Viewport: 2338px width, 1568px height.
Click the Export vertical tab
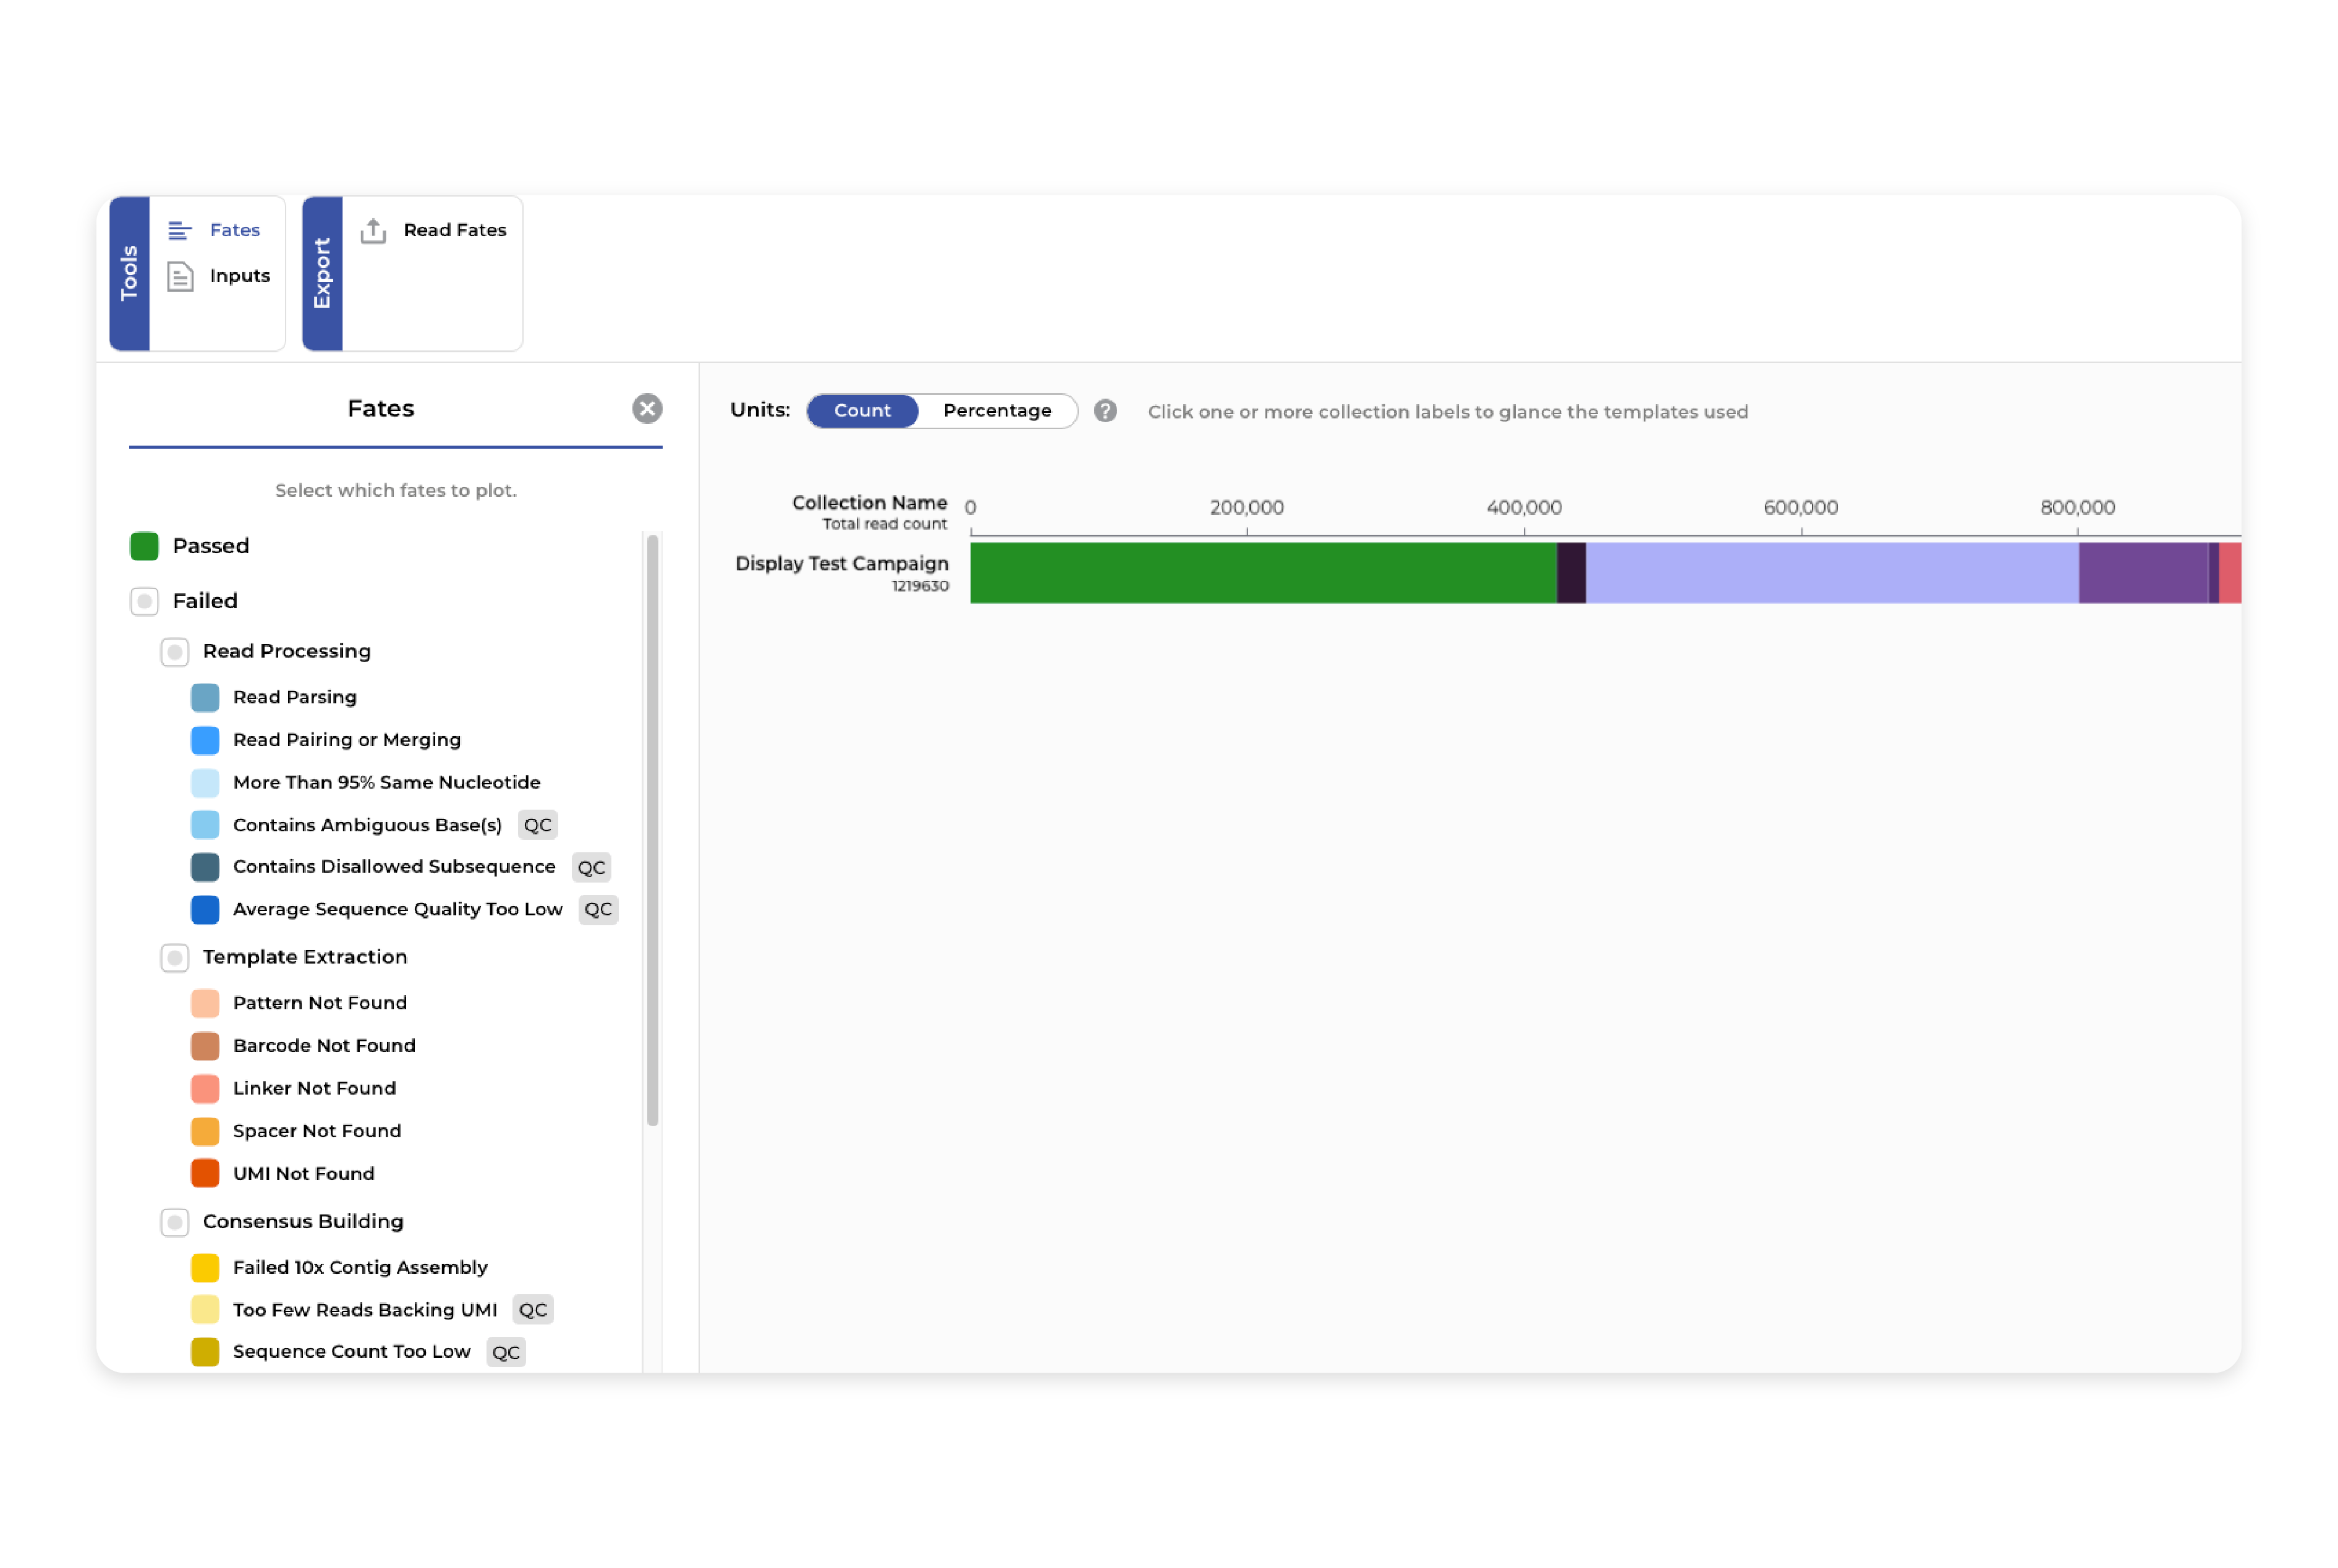click(x=322, y=273)
